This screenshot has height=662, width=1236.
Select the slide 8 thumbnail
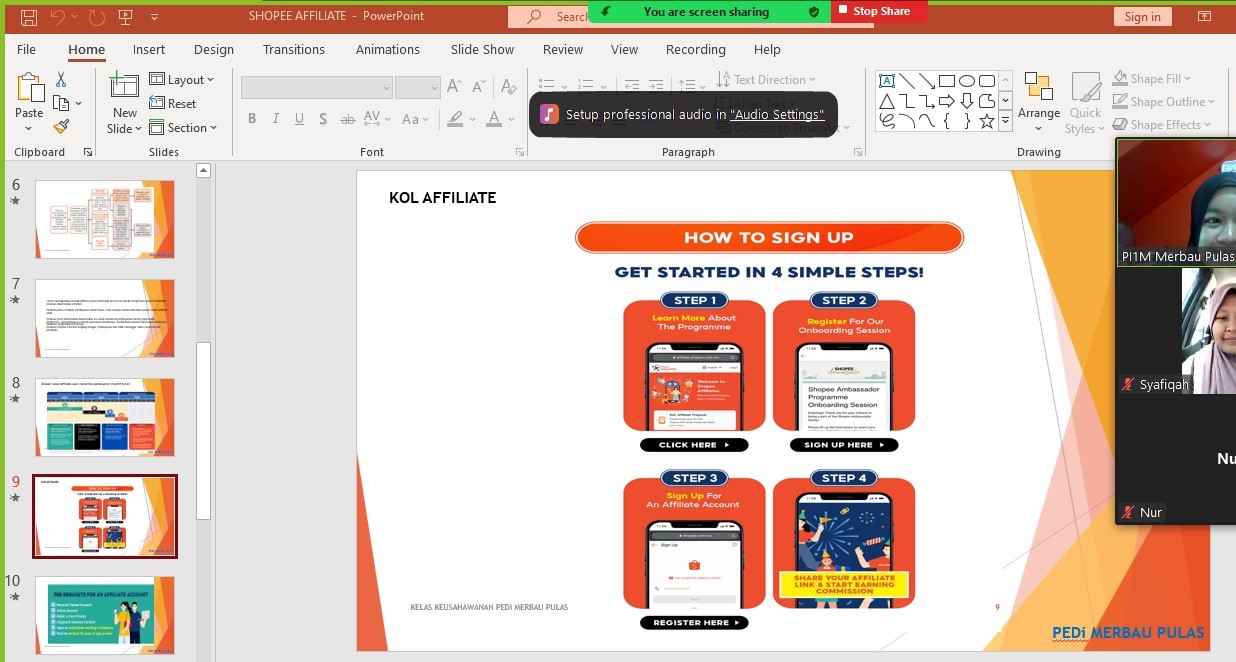105,416
